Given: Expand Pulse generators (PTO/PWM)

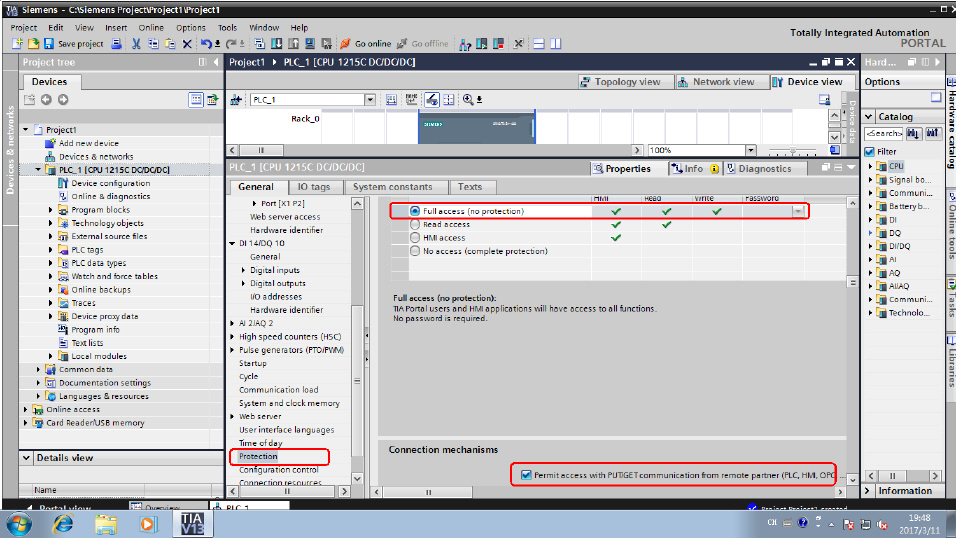Looking at the screenshot, I should [232, 350].
